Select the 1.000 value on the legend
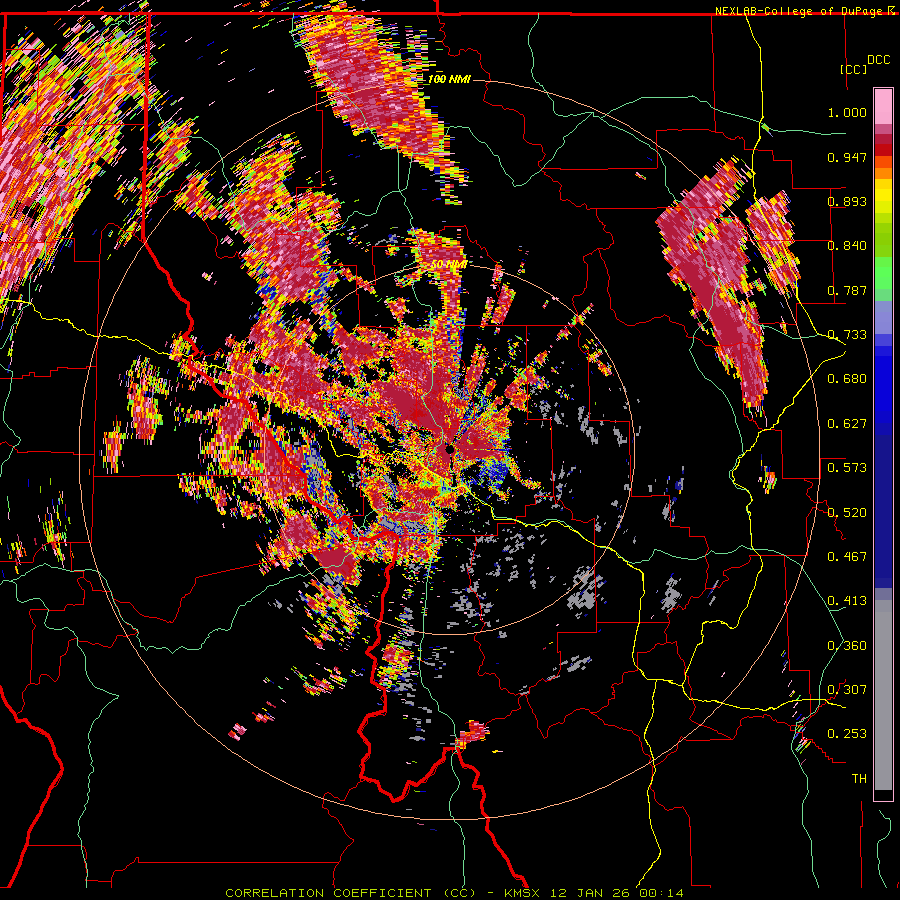This screenshot has width=900, height=900. [x=847, y=112]
